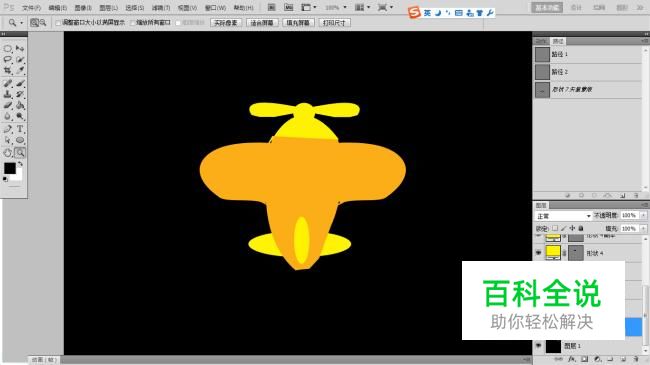Hide the 形状 4 layer eye icon
Image resolution: width=650 pixels, height=365 pixels.
(538, 253)
